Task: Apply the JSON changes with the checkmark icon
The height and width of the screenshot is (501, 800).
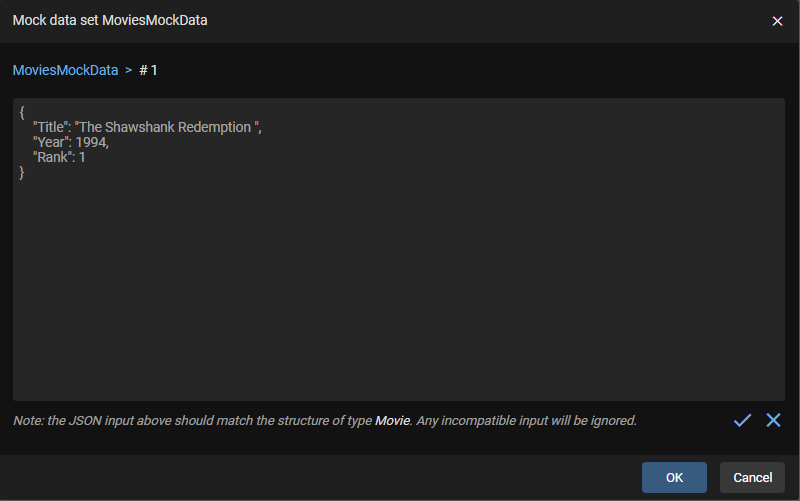Action: tap(742, 421)
